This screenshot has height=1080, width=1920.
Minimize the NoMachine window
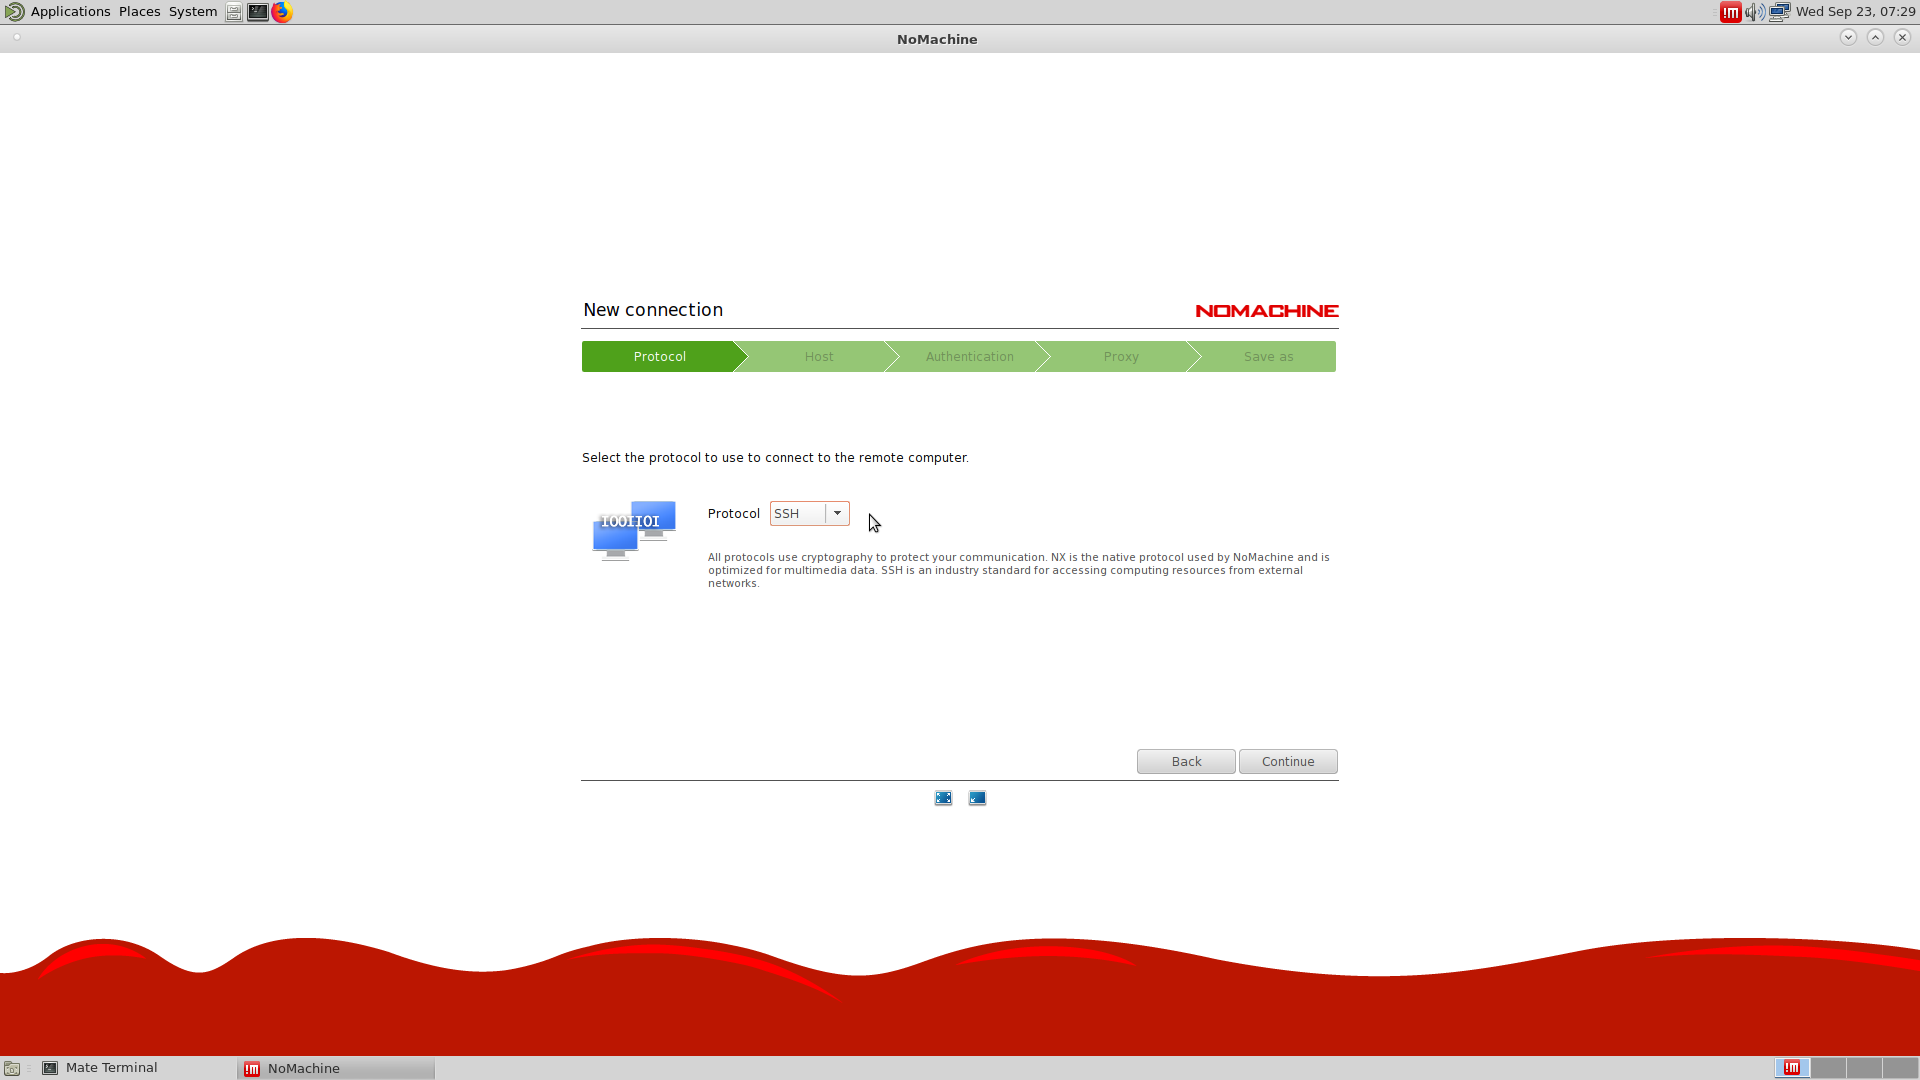(x=1848, y=37)
